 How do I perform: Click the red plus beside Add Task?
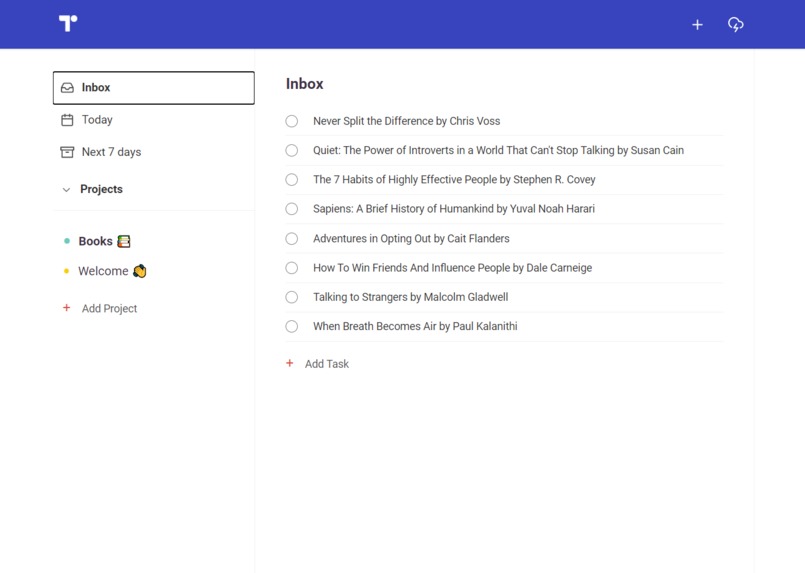[x=290, y=364]
